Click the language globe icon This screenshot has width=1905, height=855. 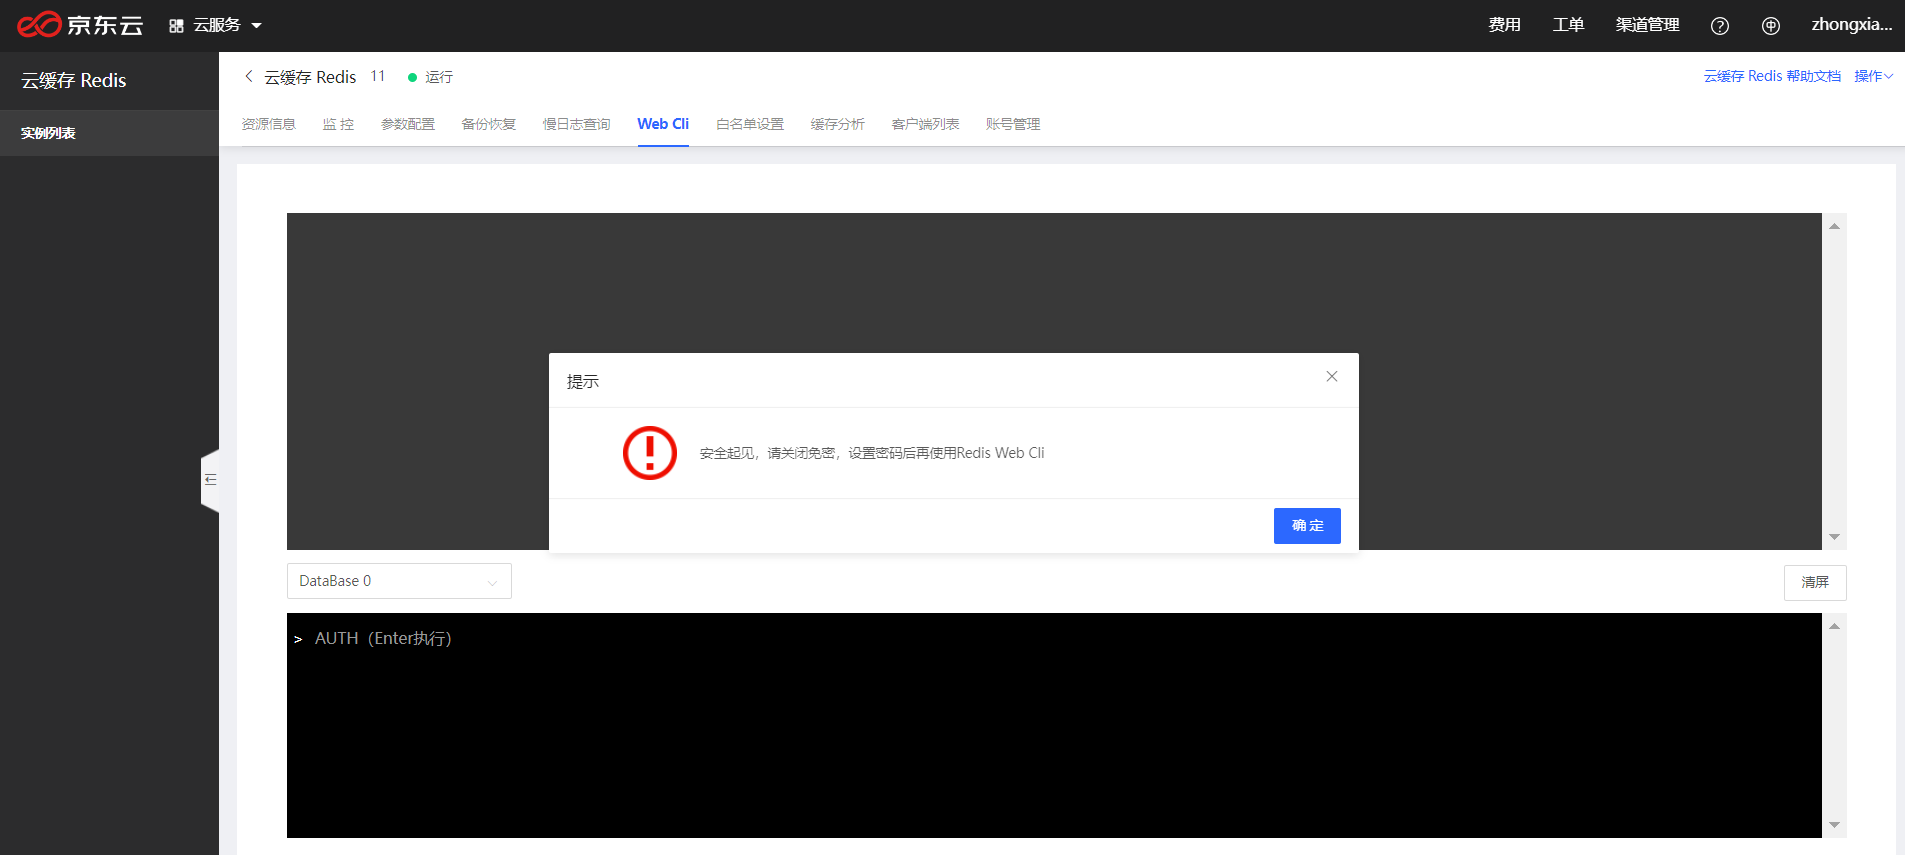[1771, 26]
